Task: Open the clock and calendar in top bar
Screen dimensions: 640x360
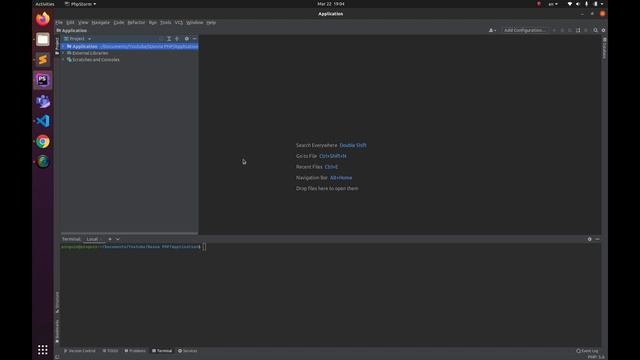Action: pyautogui.click(x=331, y=4)
